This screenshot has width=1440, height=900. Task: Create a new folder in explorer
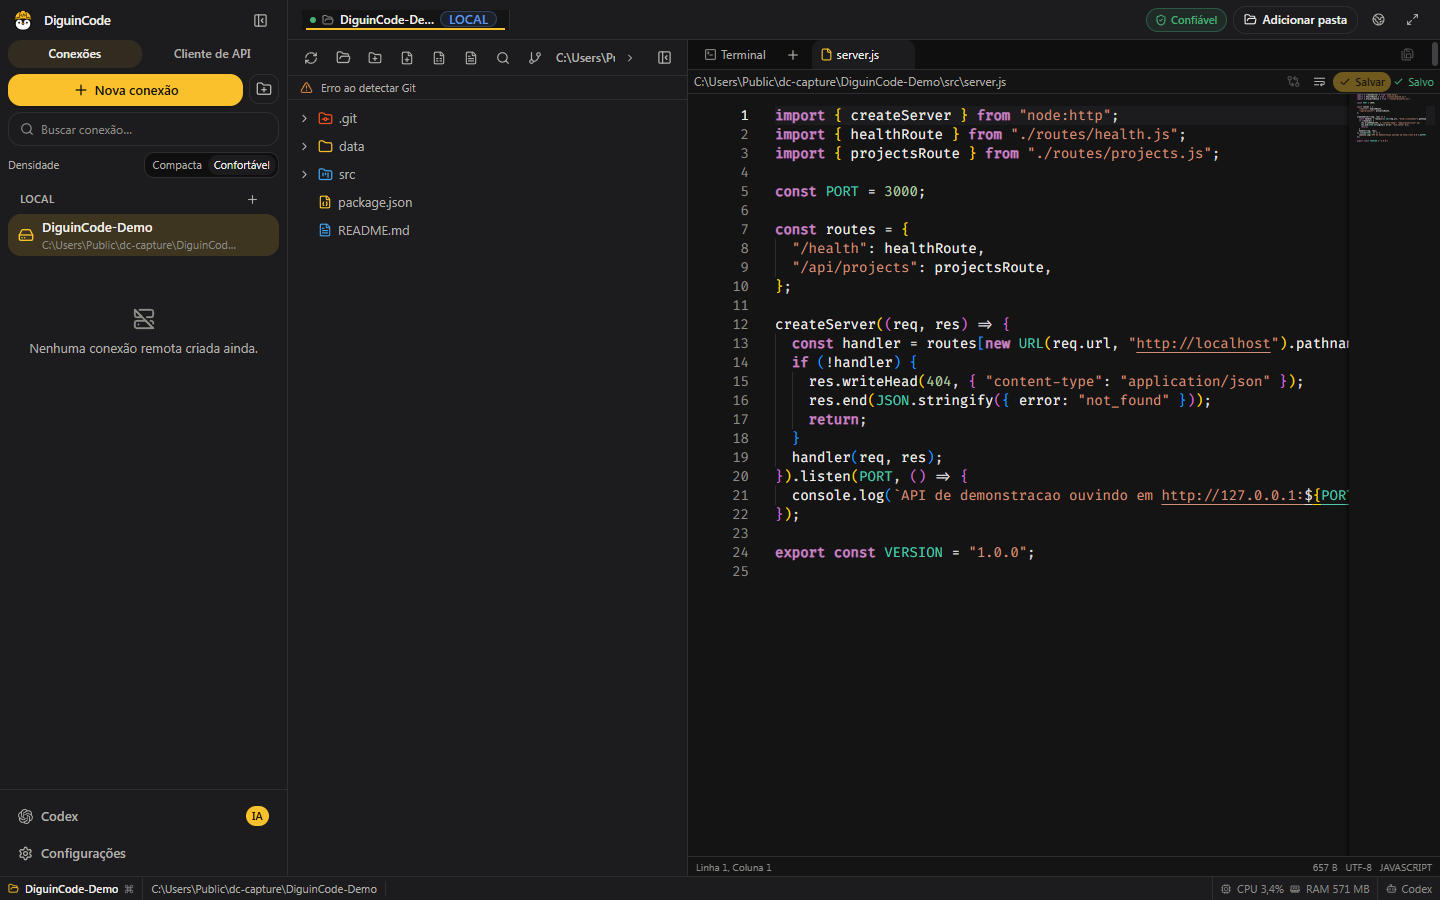(375, 58)
